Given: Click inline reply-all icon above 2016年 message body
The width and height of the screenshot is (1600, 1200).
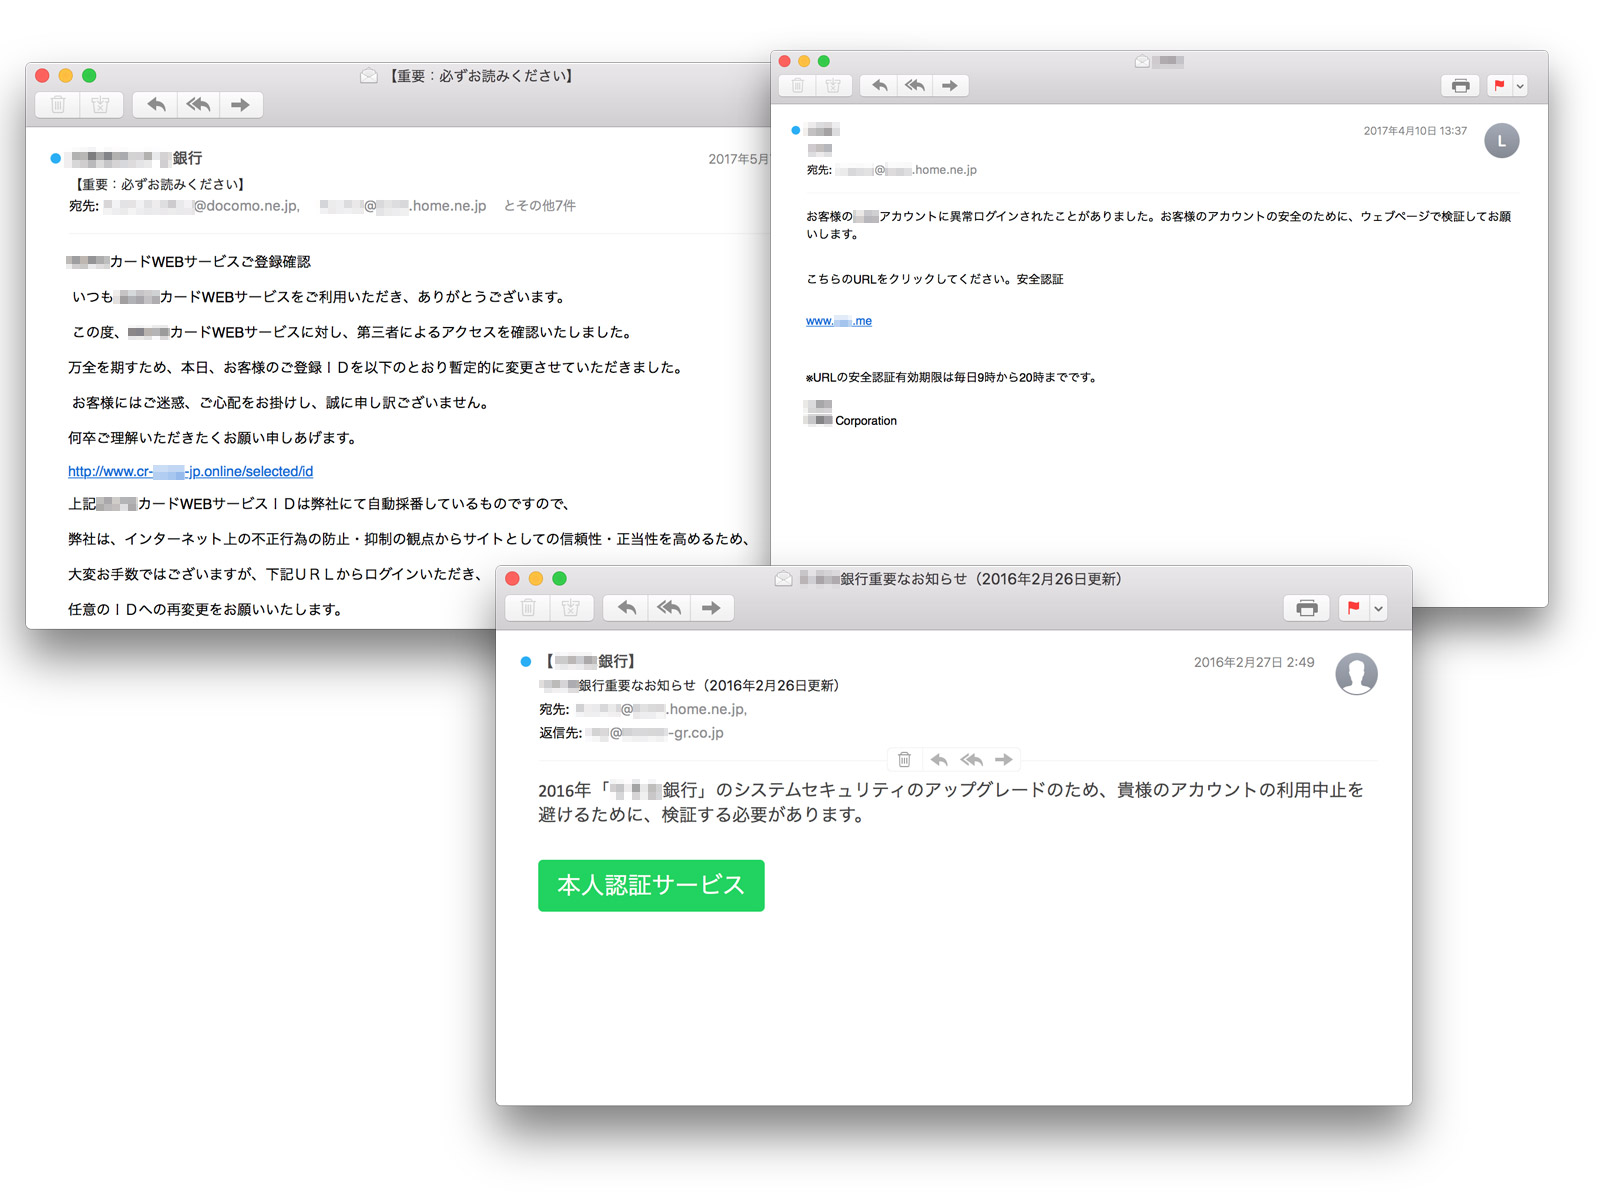Looking at the screenshot, I should tap(971, 760).
